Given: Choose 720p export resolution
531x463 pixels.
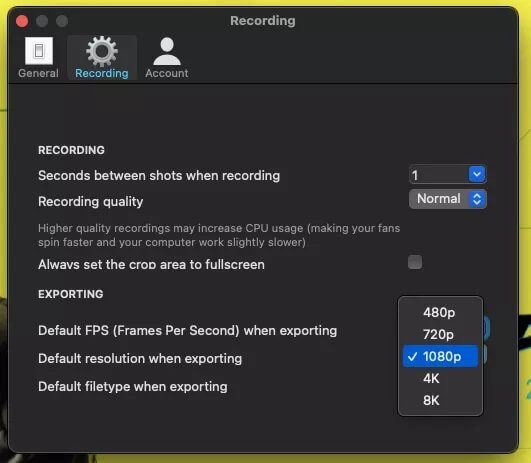Looking at the screenshot, I should pos(440,334).
